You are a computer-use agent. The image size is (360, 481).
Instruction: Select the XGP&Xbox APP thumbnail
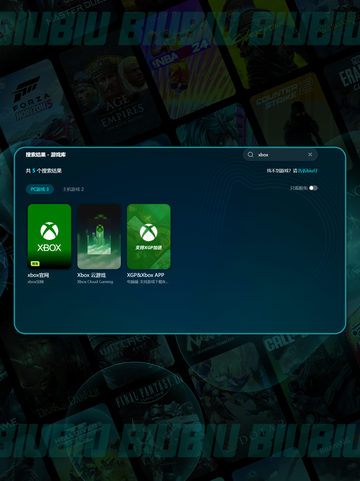pos(149,236)
